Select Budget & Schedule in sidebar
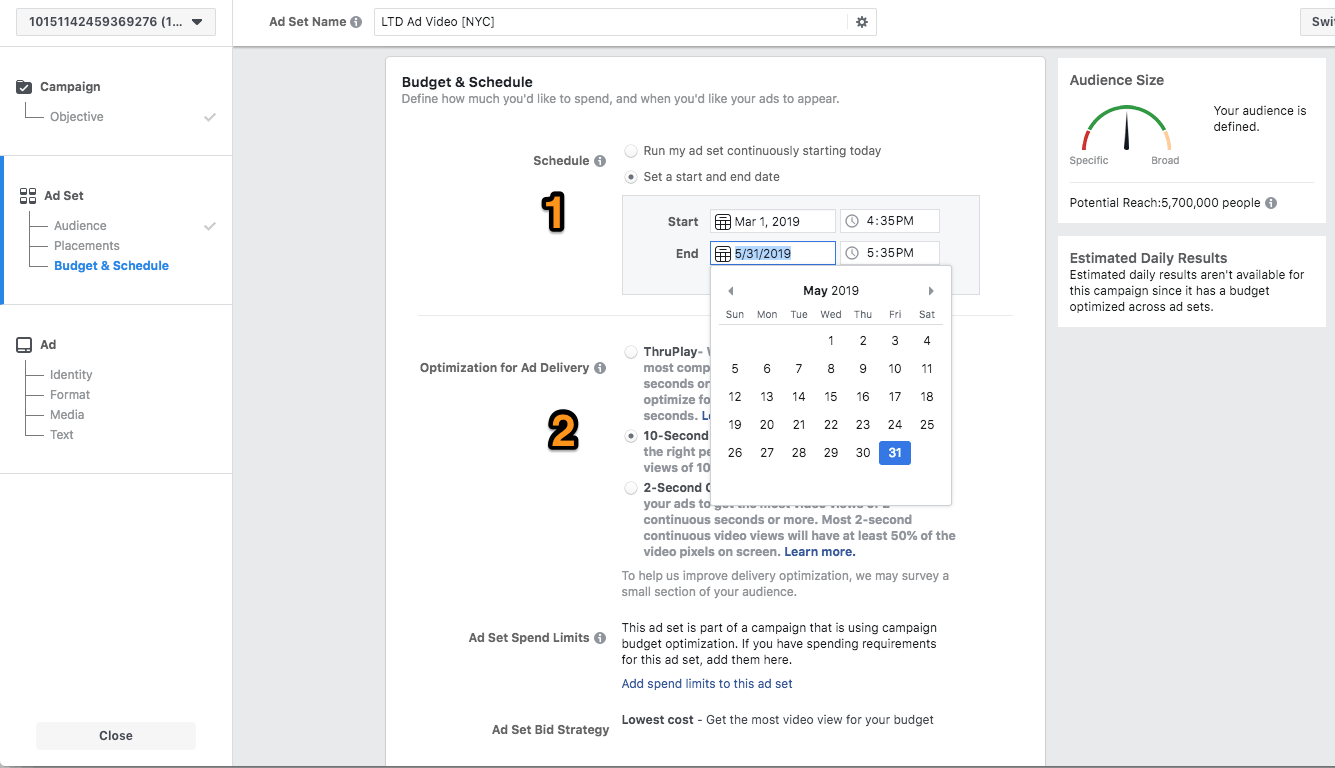This screenshot has height=768, width=1335. [112, 266]
